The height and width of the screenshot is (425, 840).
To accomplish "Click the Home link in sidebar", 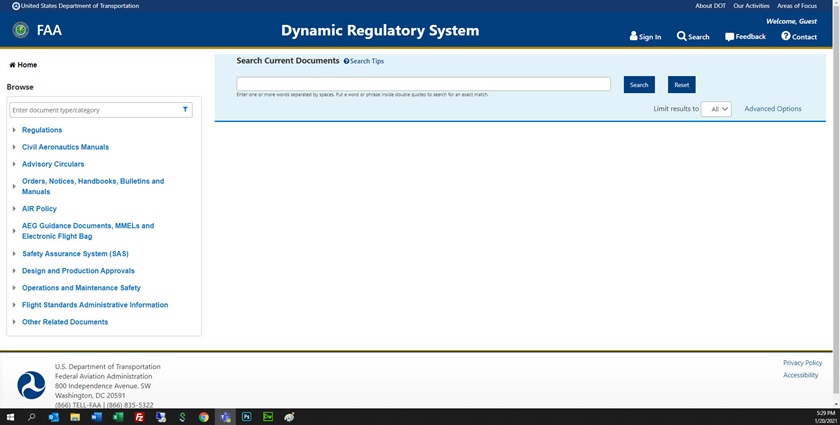I will pos(27,65).
